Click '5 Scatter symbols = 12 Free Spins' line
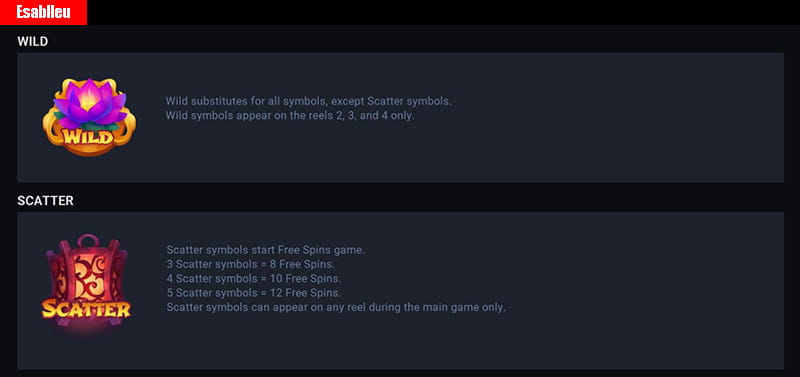The width and height of the screenshot is (800, 377). (254, 293)
